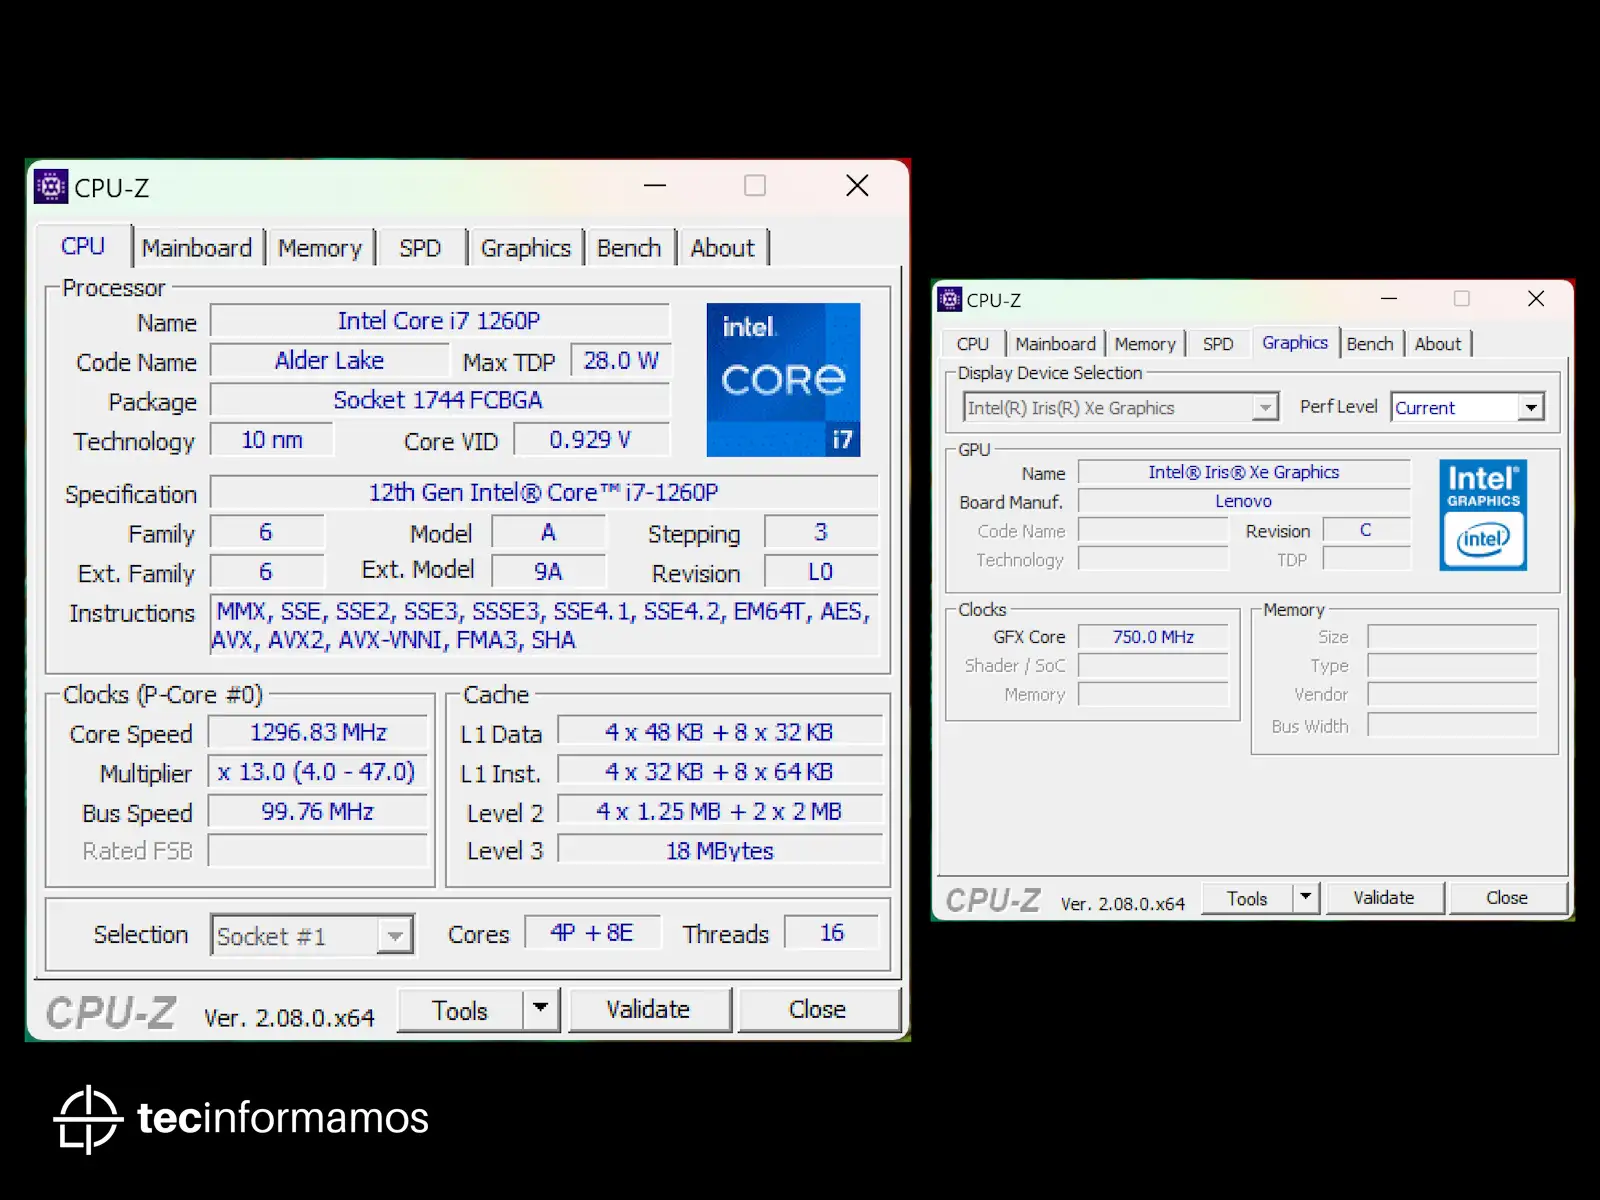This screenshot has width=1600, height=1200.
Task: Click the board manufacturer value 'Lenovo'
Action: point(1244,502)
